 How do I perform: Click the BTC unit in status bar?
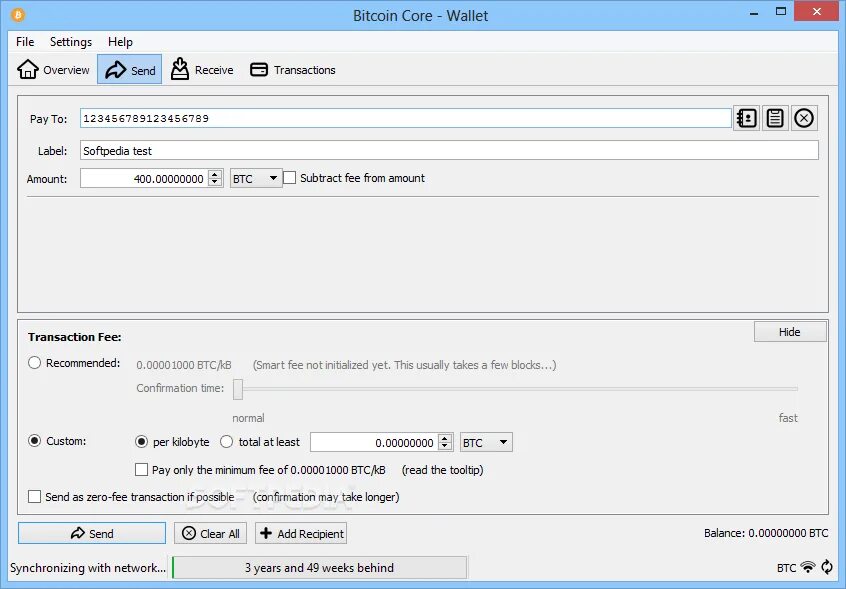pos(787,567)
